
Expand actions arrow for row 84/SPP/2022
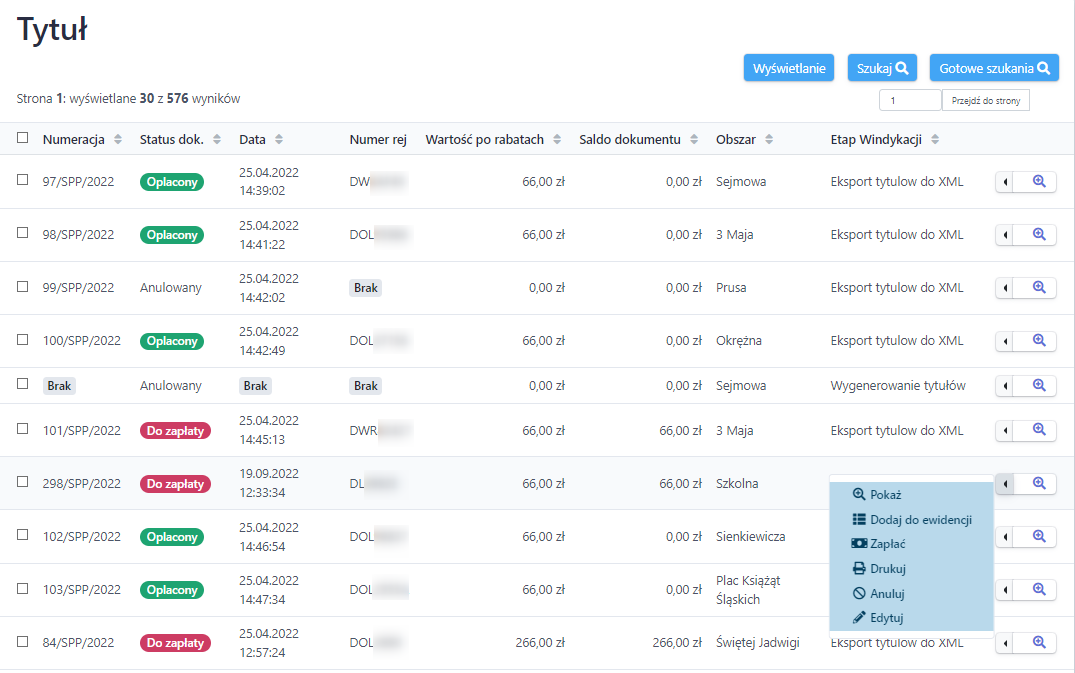[x=1005, y=643]
